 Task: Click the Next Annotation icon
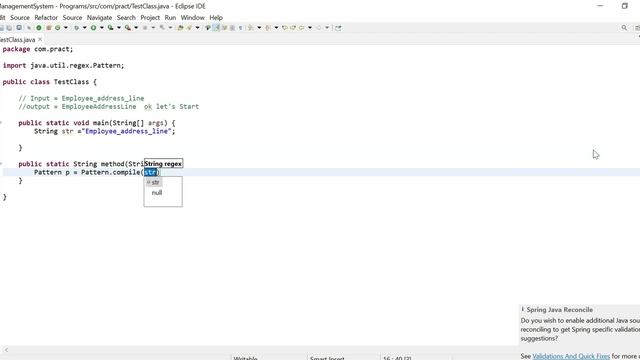click(251, 28)
